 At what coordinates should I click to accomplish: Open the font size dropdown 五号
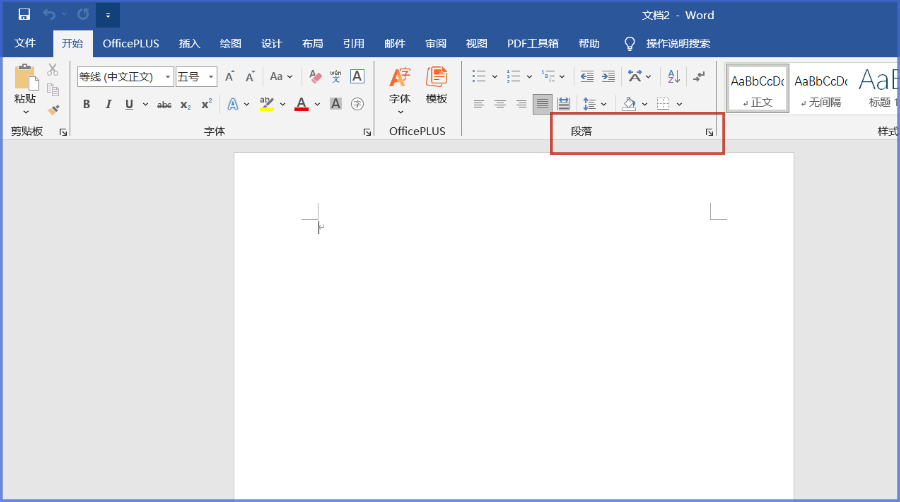point(212,77)
